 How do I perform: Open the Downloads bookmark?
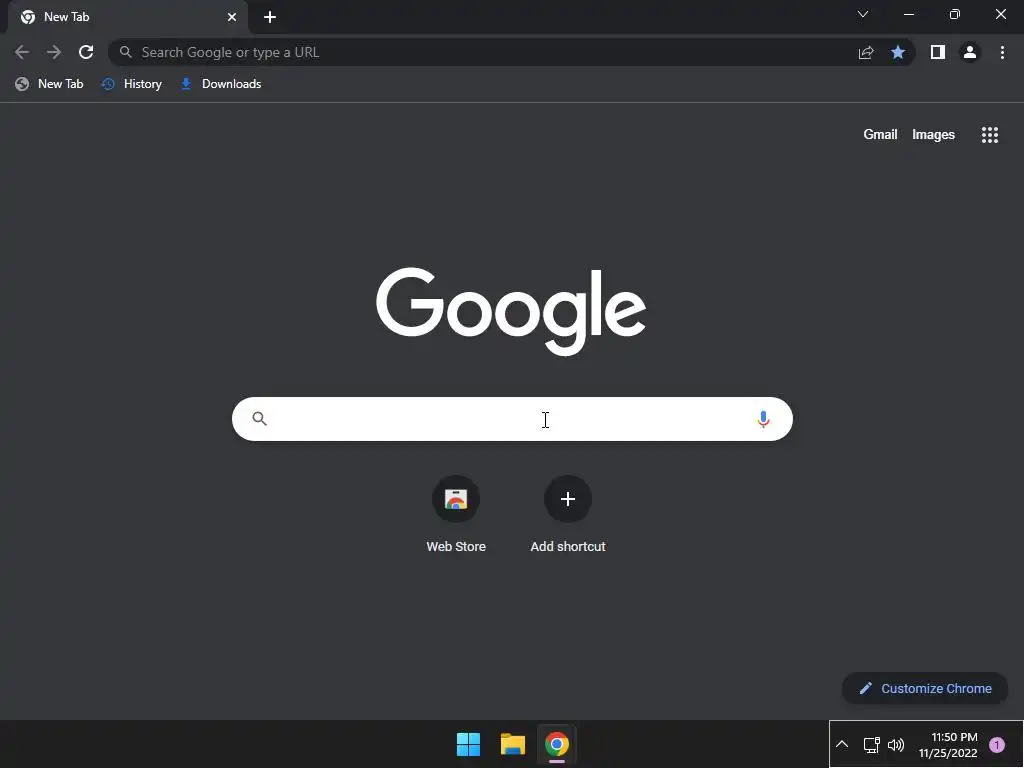click(221, 84)
